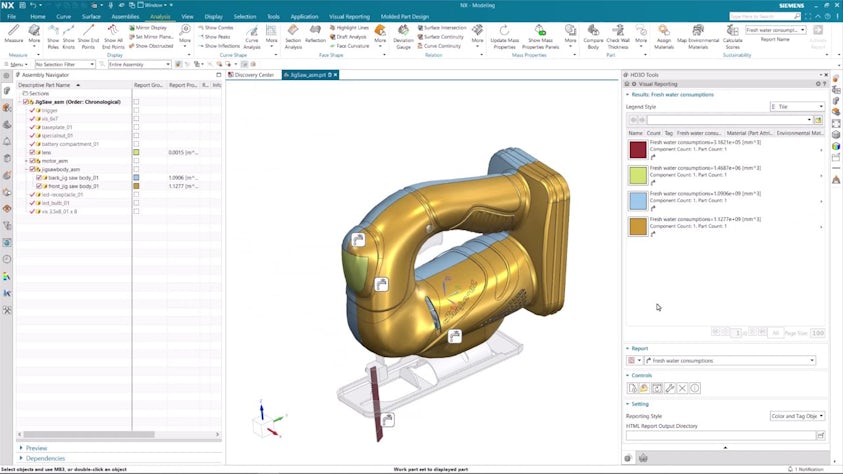The width and height of the screenshot is (843, 474).
Task: Click Show Knots icon
Action: 68,37
